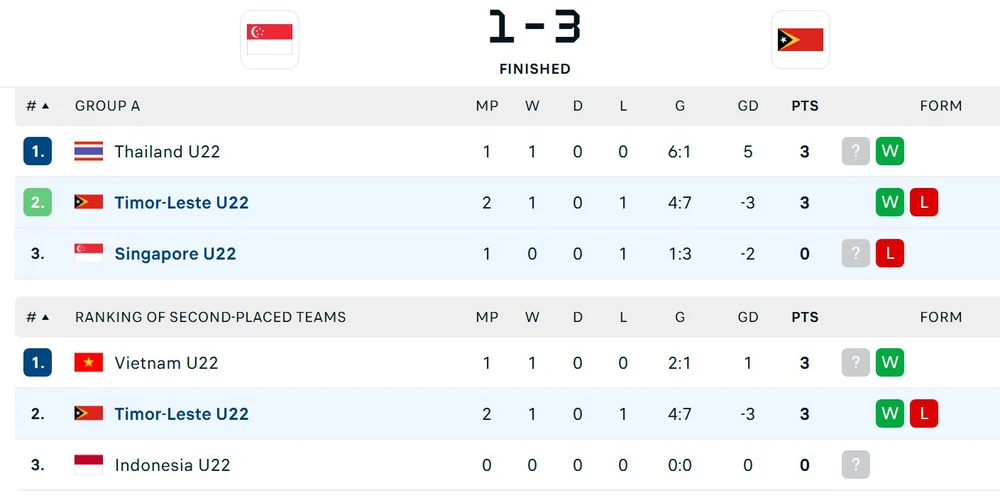Open Indonesia U22 team page
1000x500 pixels.
coord(172,465)
